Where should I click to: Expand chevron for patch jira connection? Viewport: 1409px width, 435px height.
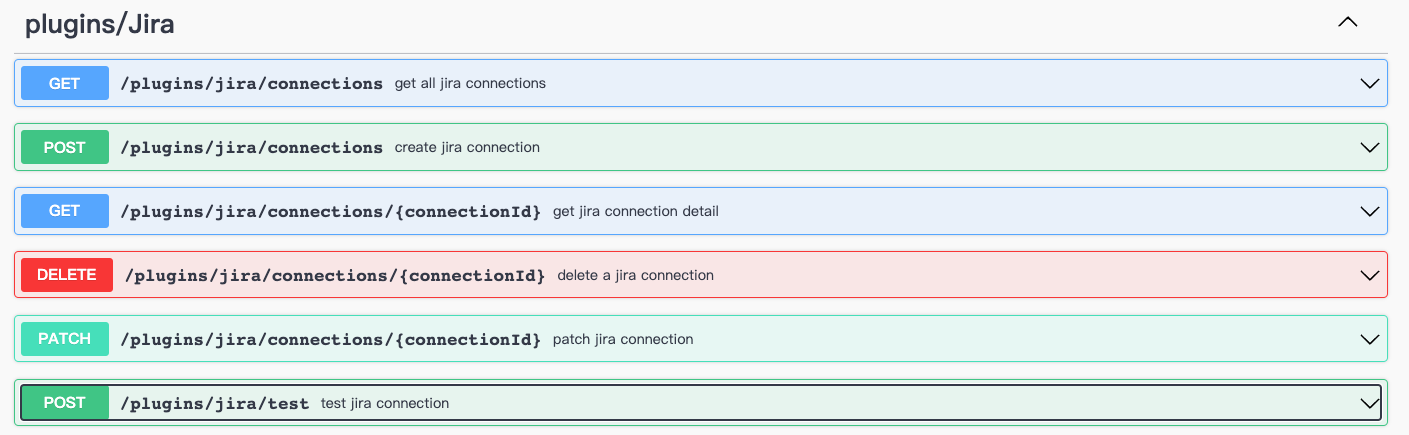tap(1370, 340)
